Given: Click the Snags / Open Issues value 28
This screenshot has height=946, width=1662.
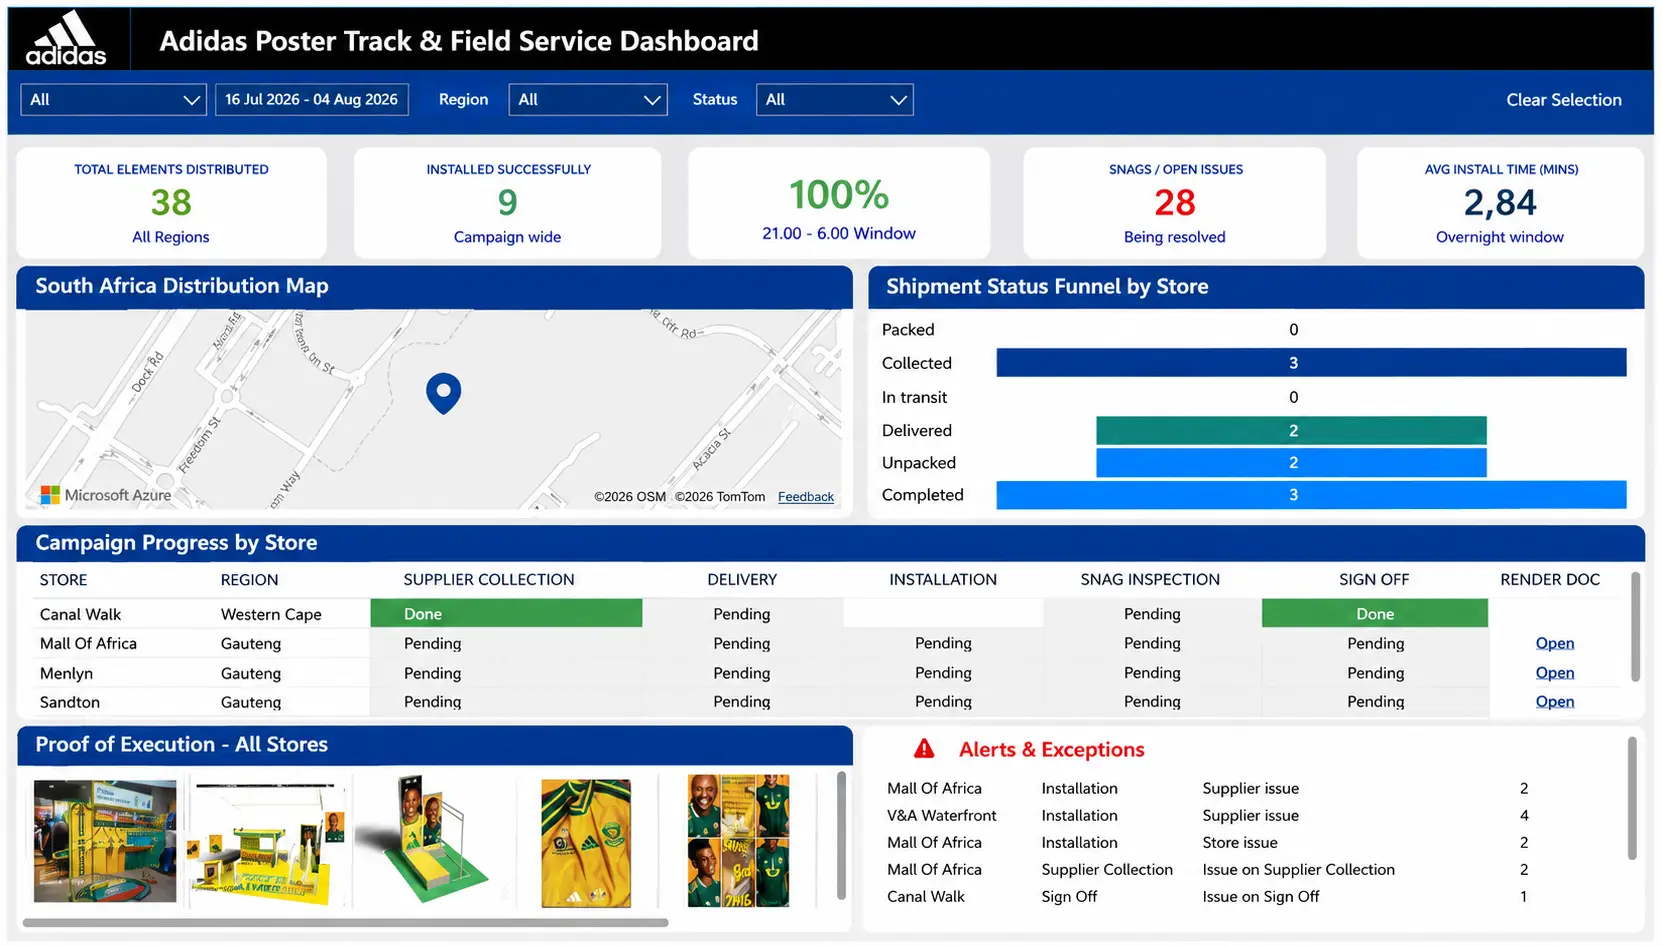Looking at the screenshot, I should point(1174,203).
